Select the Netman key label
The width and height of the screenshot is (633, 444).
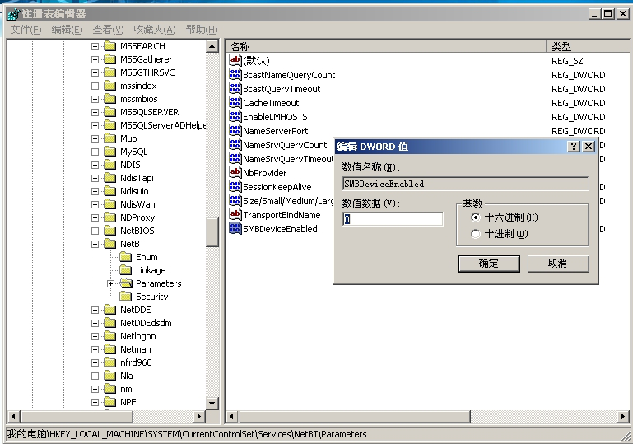point(136,350)
